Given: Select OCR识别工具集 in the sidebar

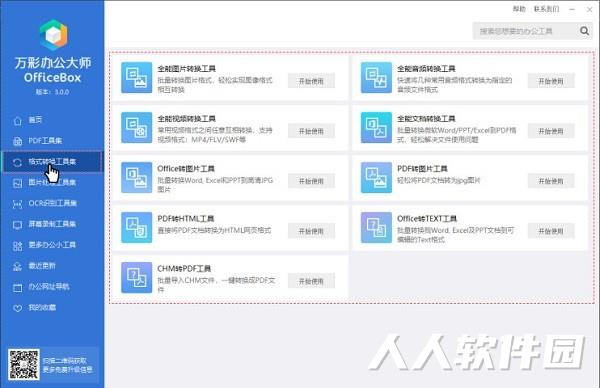Looking at the screenshot, I should 52,203.
